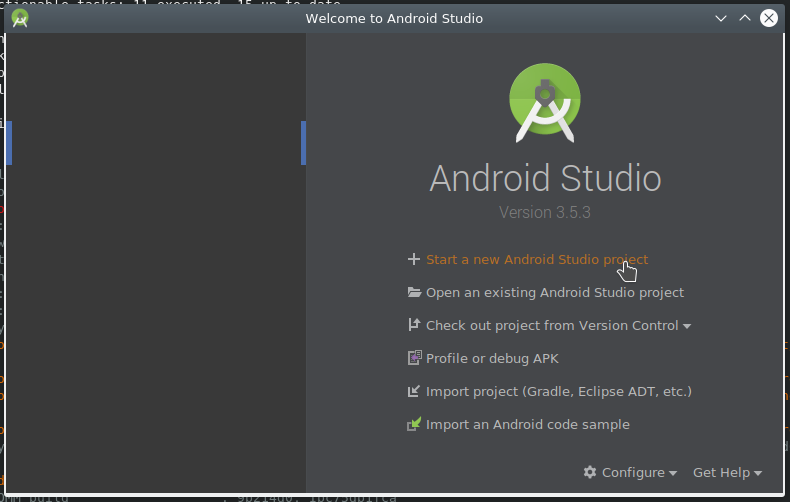Click the Import Android code sample icon
The image size is (790, 502).
coord(414,424)
